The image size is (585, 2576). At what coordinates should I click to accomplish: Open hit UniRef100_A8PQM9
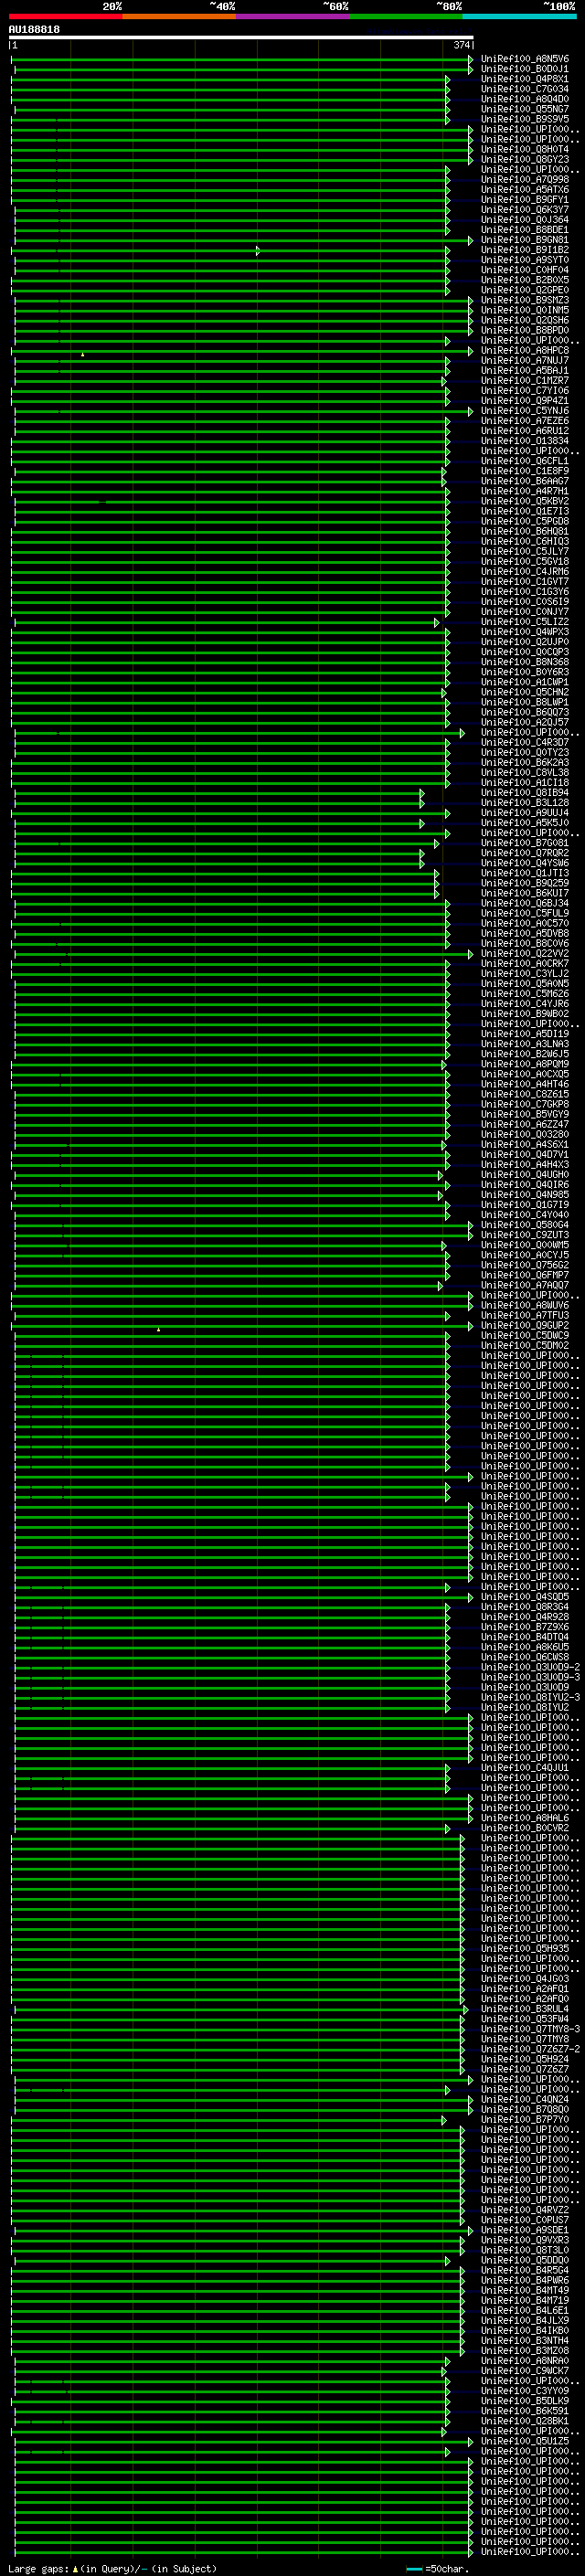click(x=525, y=1064)
